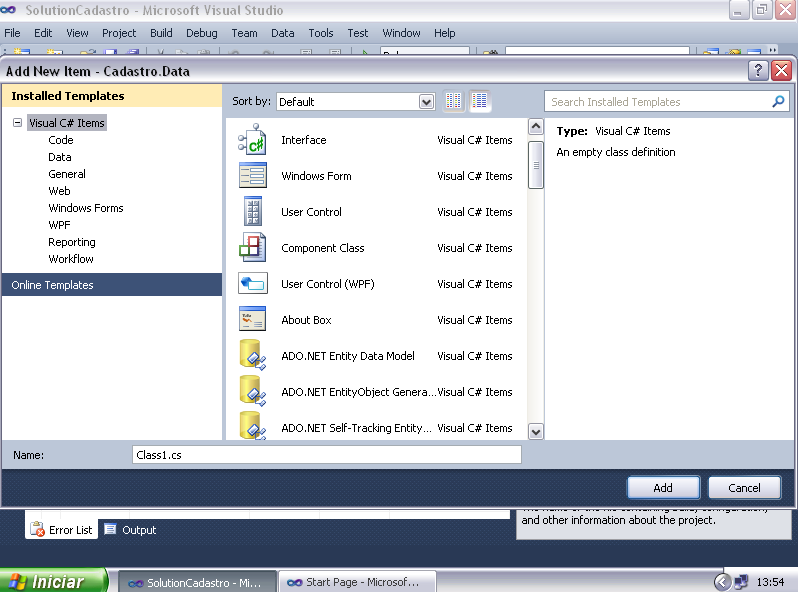Image resolution: width=798 pixels, height=592 pixels.
Task: Click the Windows Iniciar start button
Action: [x=53, y=581]
